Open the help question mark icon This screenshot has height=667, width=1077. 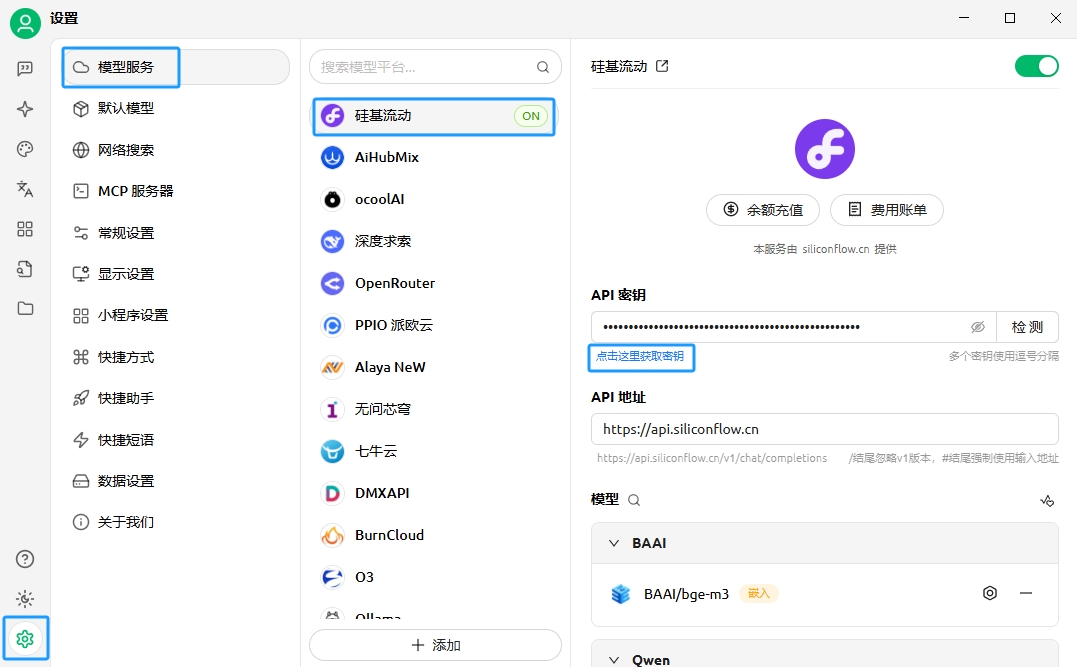tap(25, 559)
